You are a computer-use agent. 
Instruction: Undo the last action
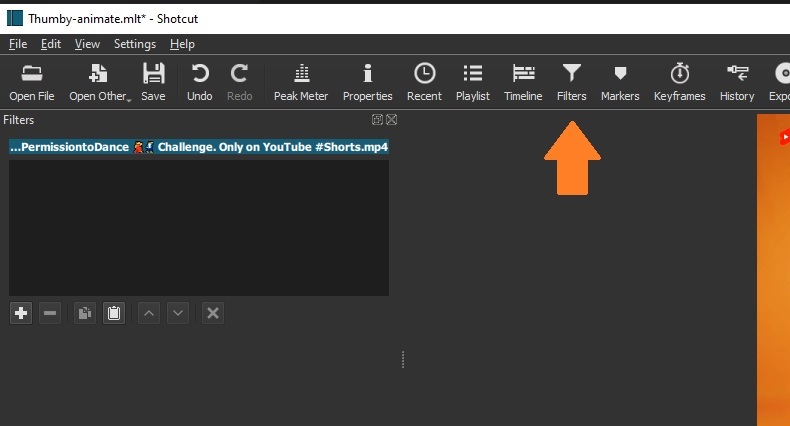point(200,82)
